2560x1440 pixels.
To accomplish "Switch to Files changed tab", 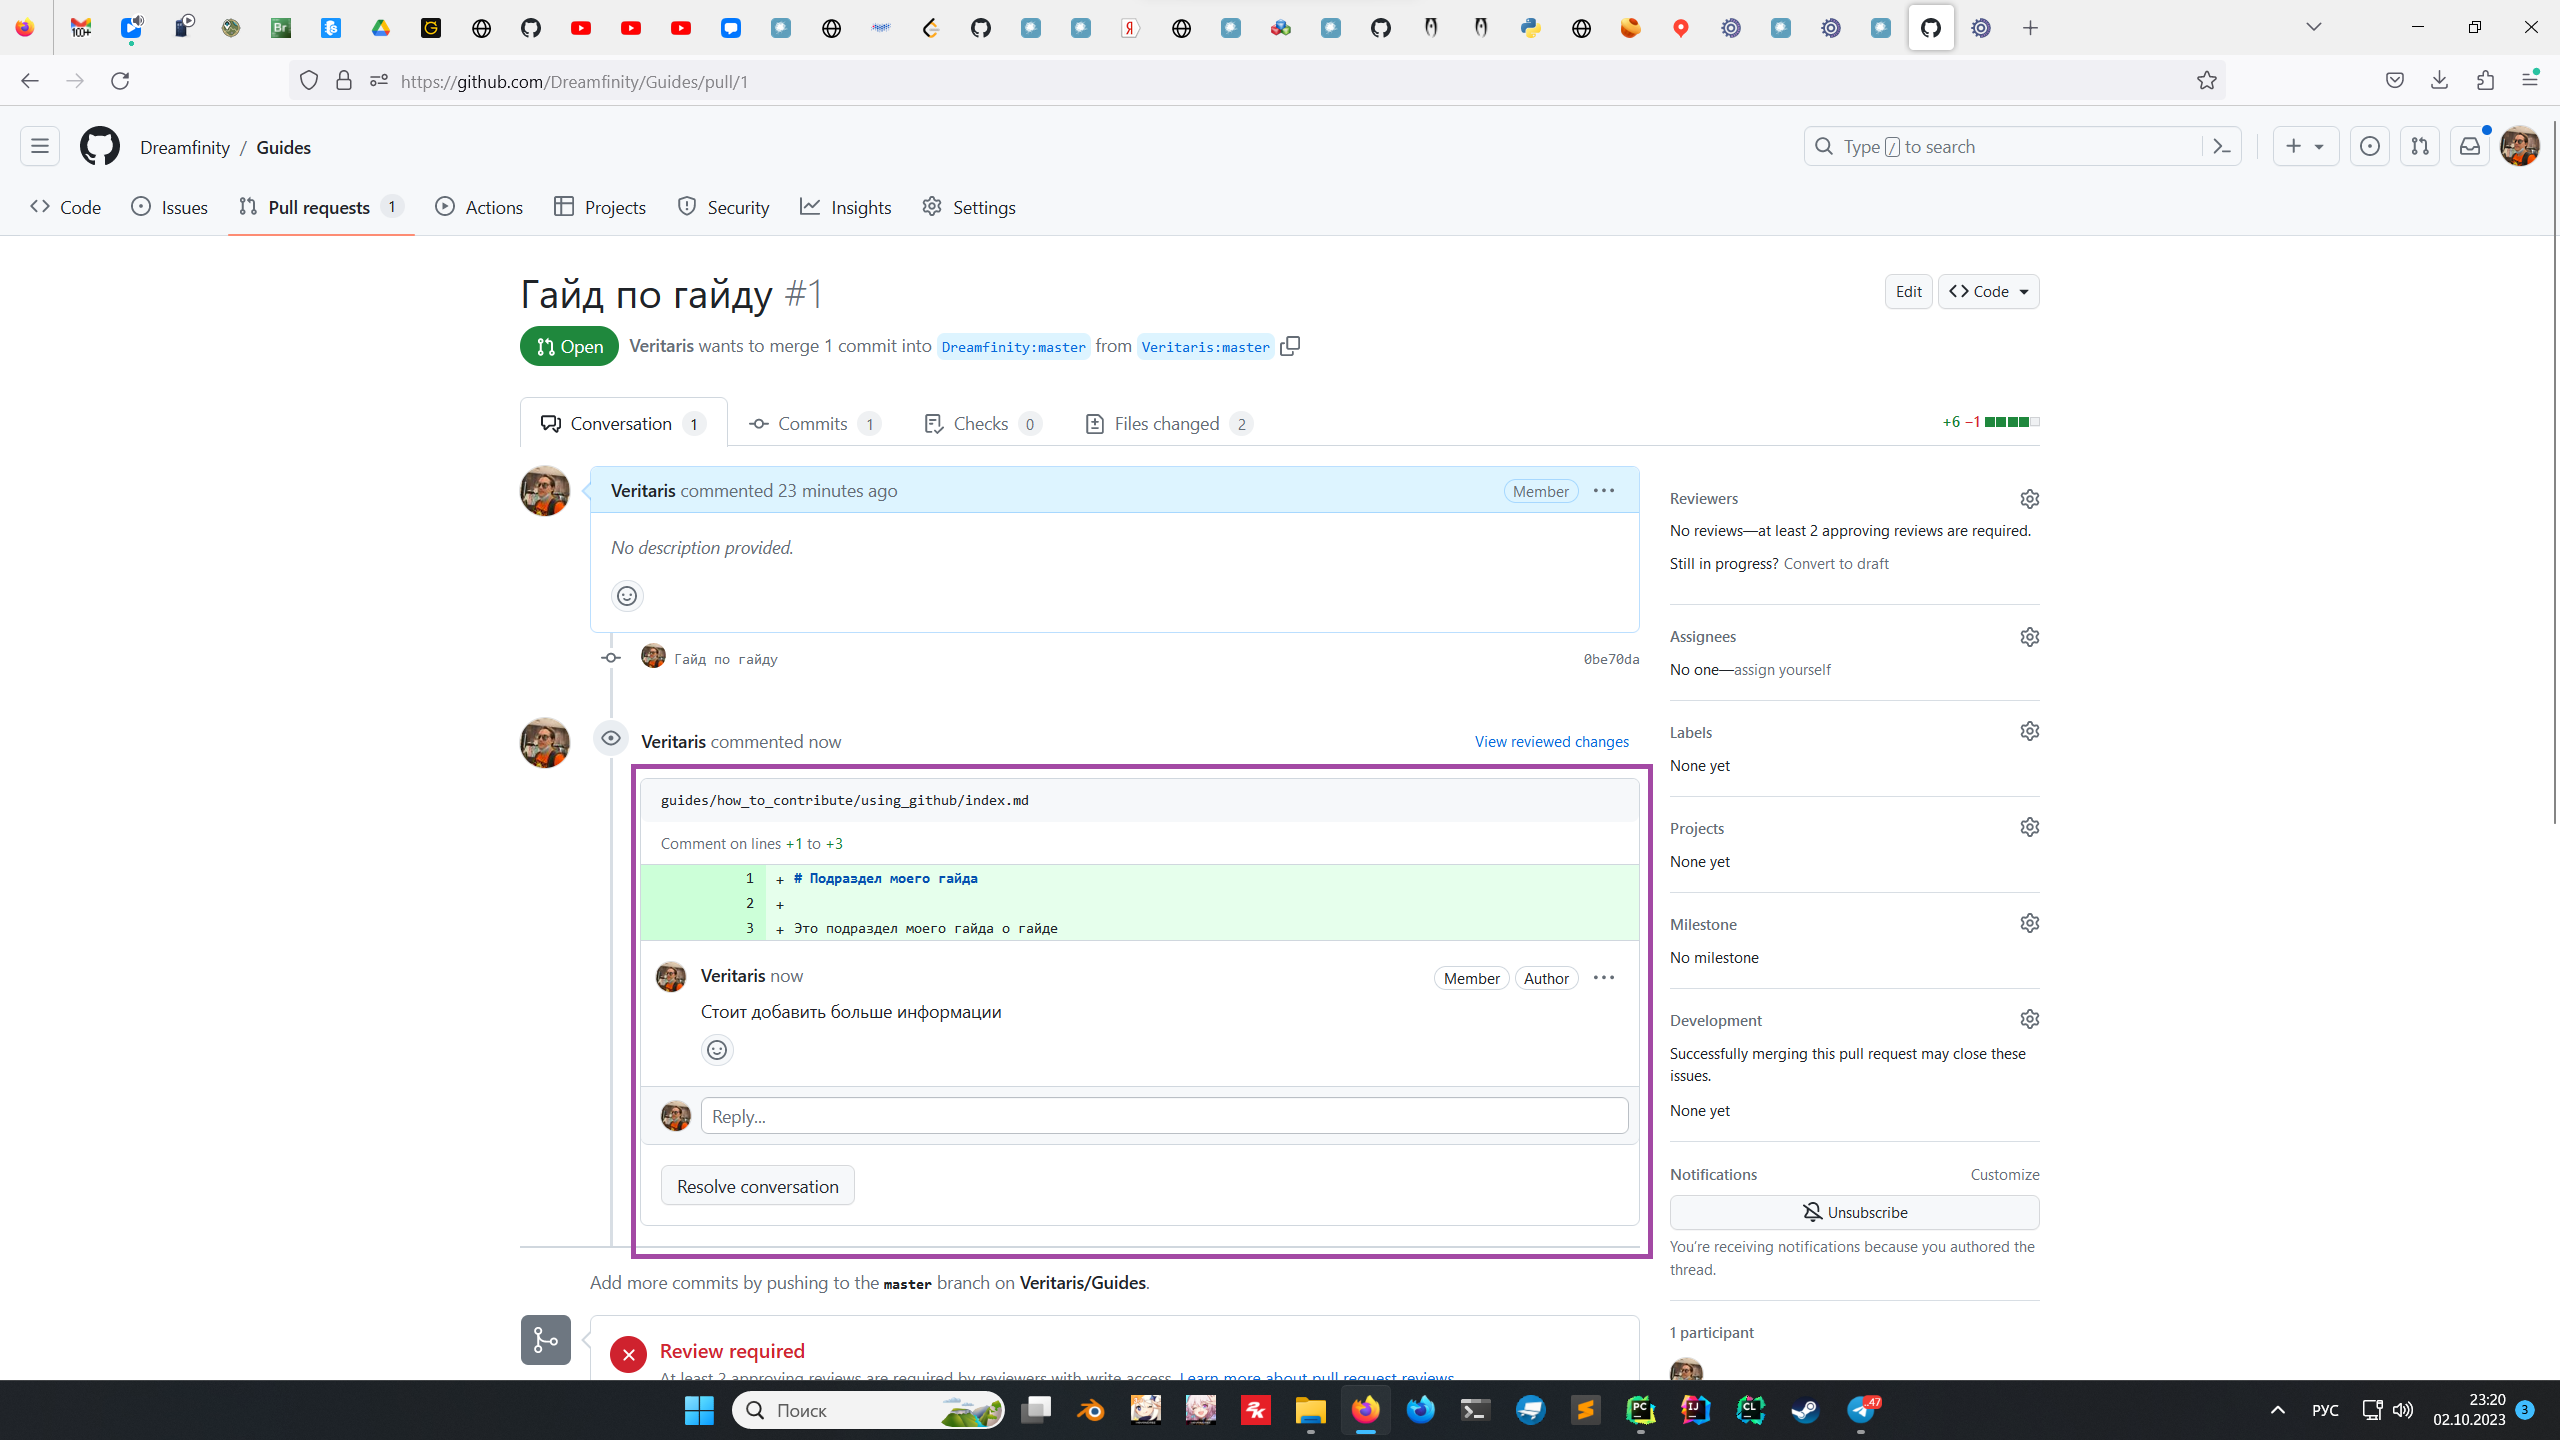I will (1167, 424).
